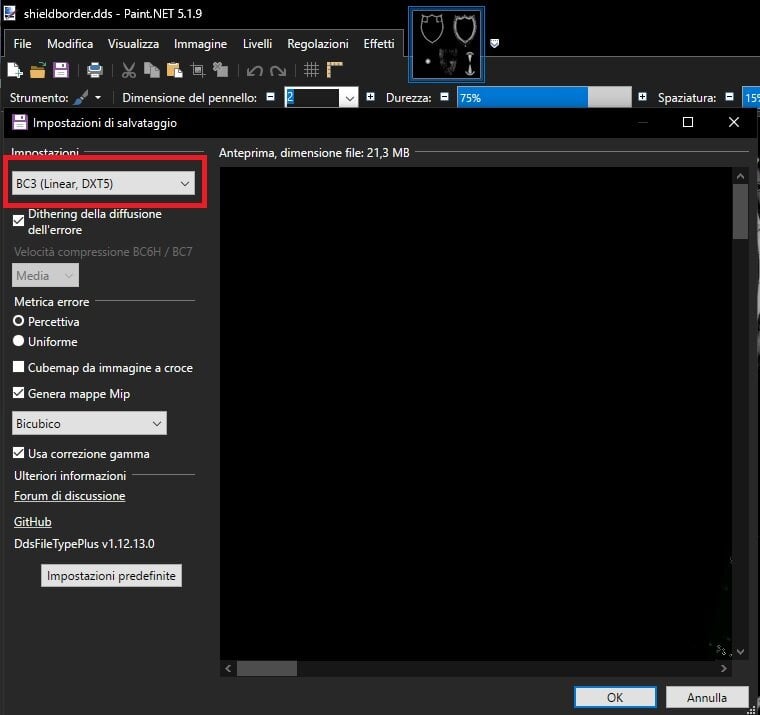The width and height of the screenshot is (760, 715).
Task: Click the Redo arrow icon
Action: pyautogui.click(x=278, y=71)
